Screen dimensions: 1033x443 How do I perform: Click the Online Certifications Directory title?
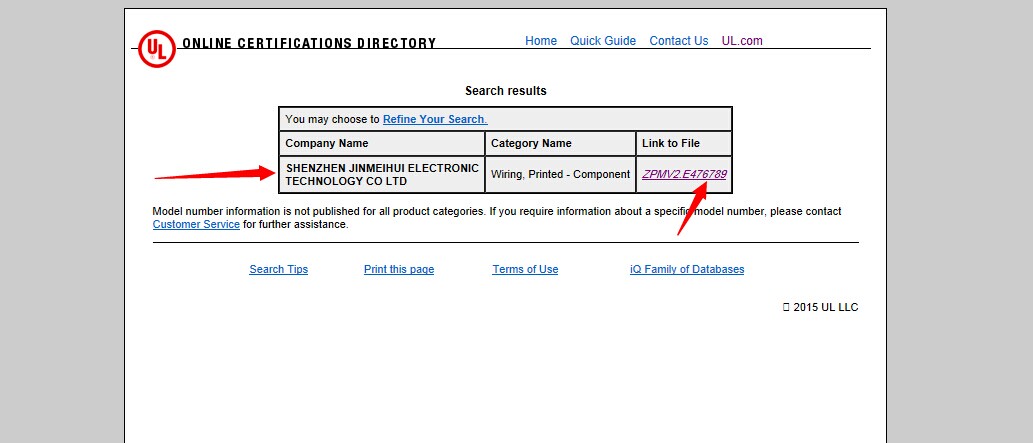coord(309,44)
